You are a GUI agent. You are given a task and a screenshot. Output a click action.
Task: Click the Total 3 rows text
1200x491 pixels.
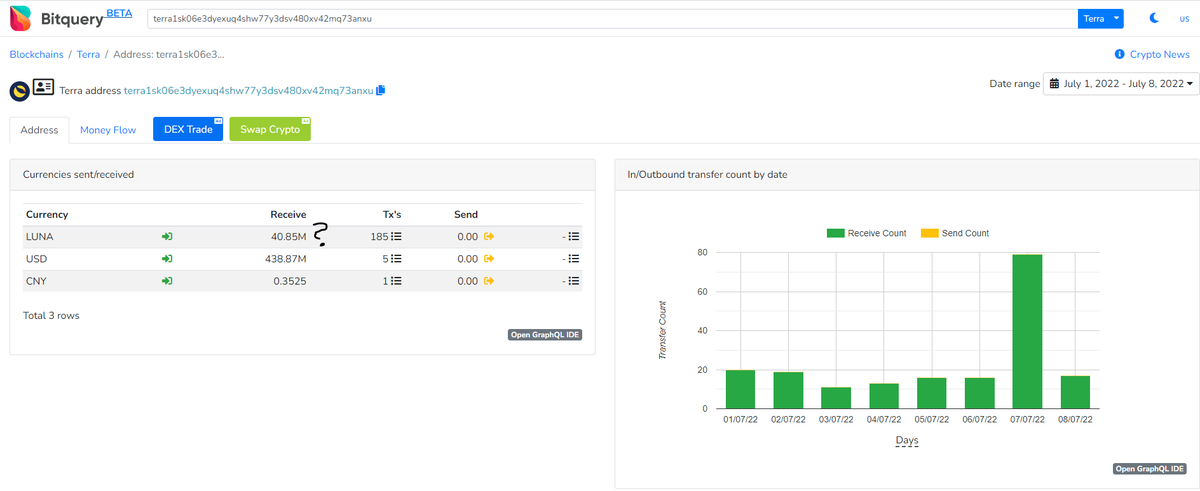tap(51, 315)
